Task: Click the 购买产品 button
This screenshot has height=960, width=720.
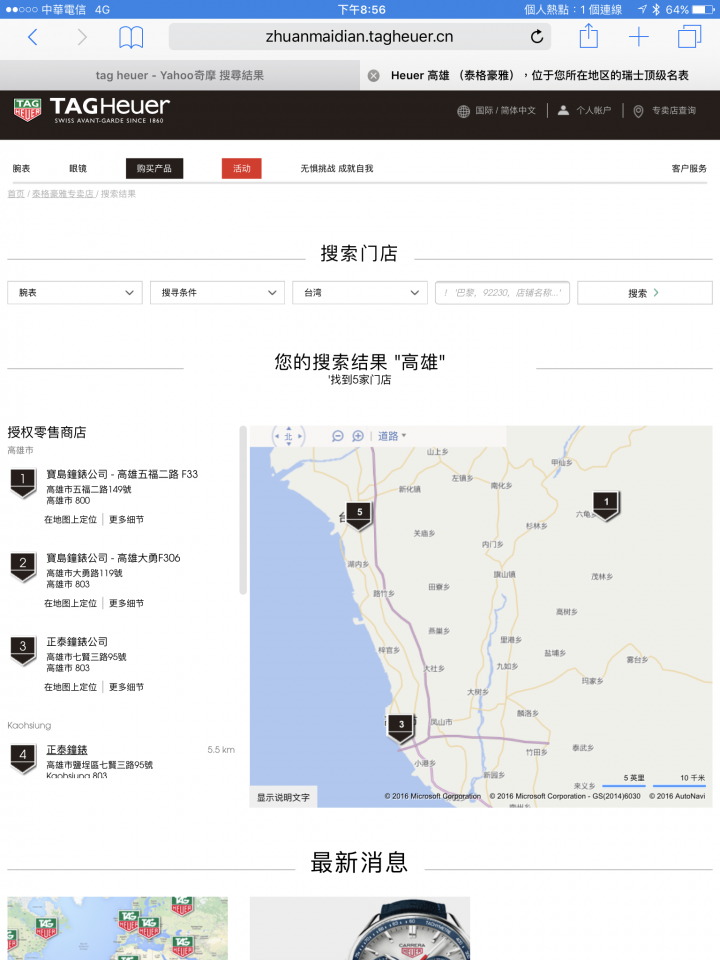Action: (x=154, y=168)
